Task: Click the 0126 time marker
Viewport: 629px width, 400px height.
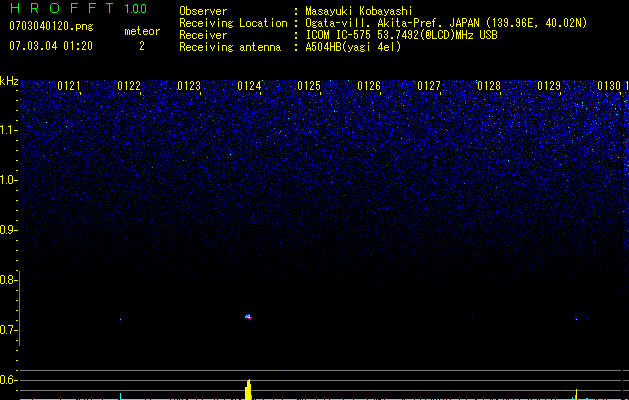Action: click(x=369, y=86)
